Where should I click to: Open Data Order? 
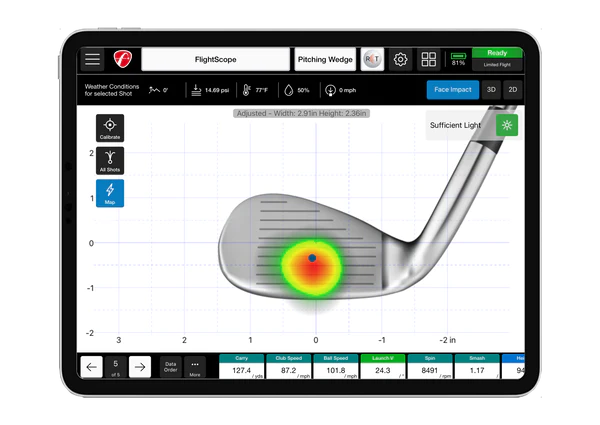171,367
